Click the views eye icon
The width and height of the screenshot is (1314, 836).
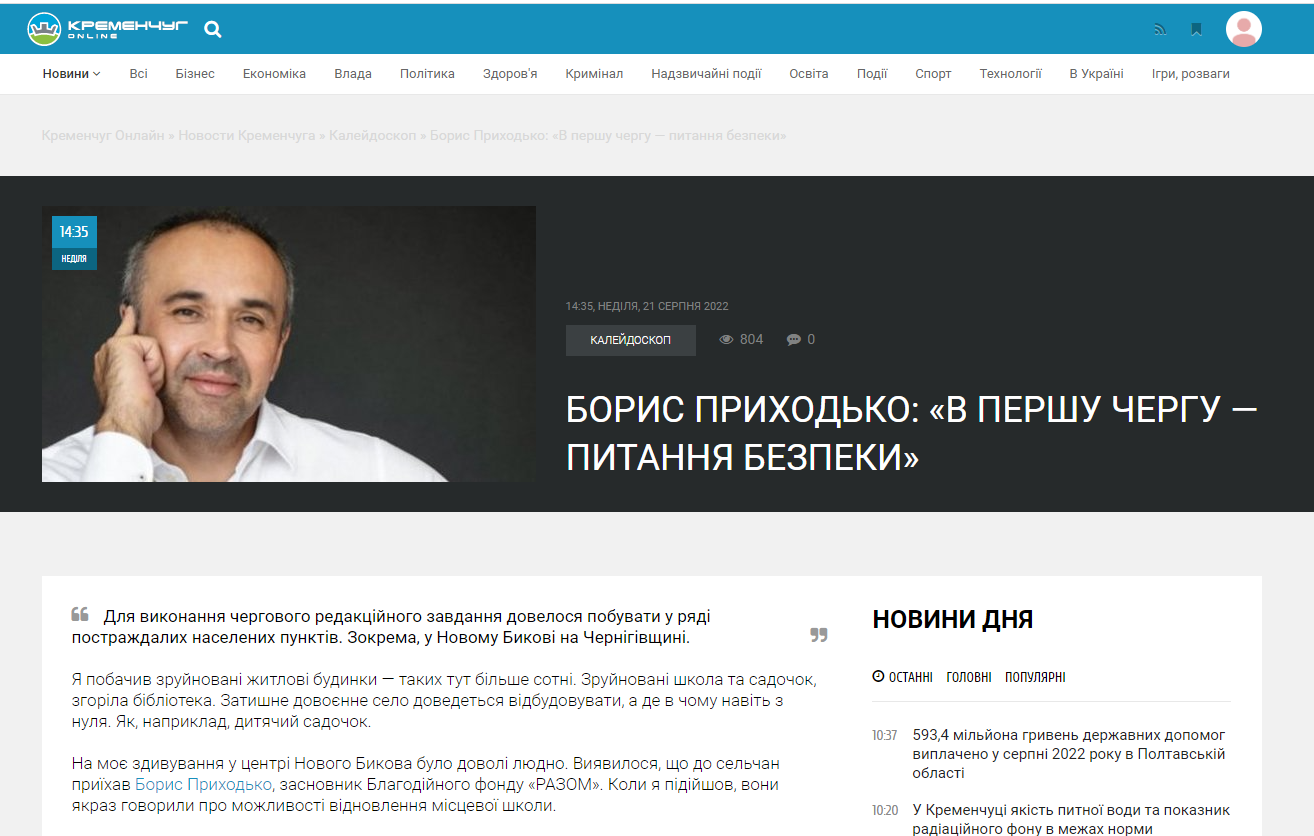tap(727, 340)
